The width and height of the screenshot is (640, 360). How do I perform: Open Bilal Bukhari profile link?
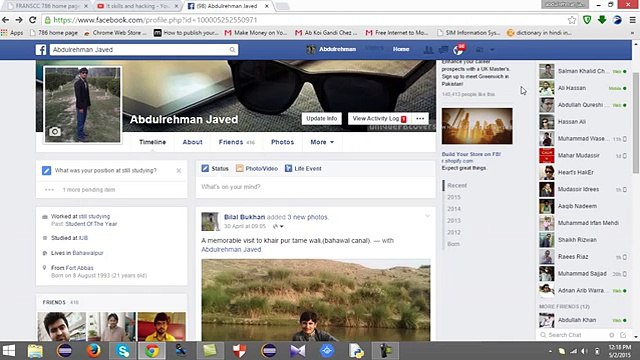pos(244,217)
